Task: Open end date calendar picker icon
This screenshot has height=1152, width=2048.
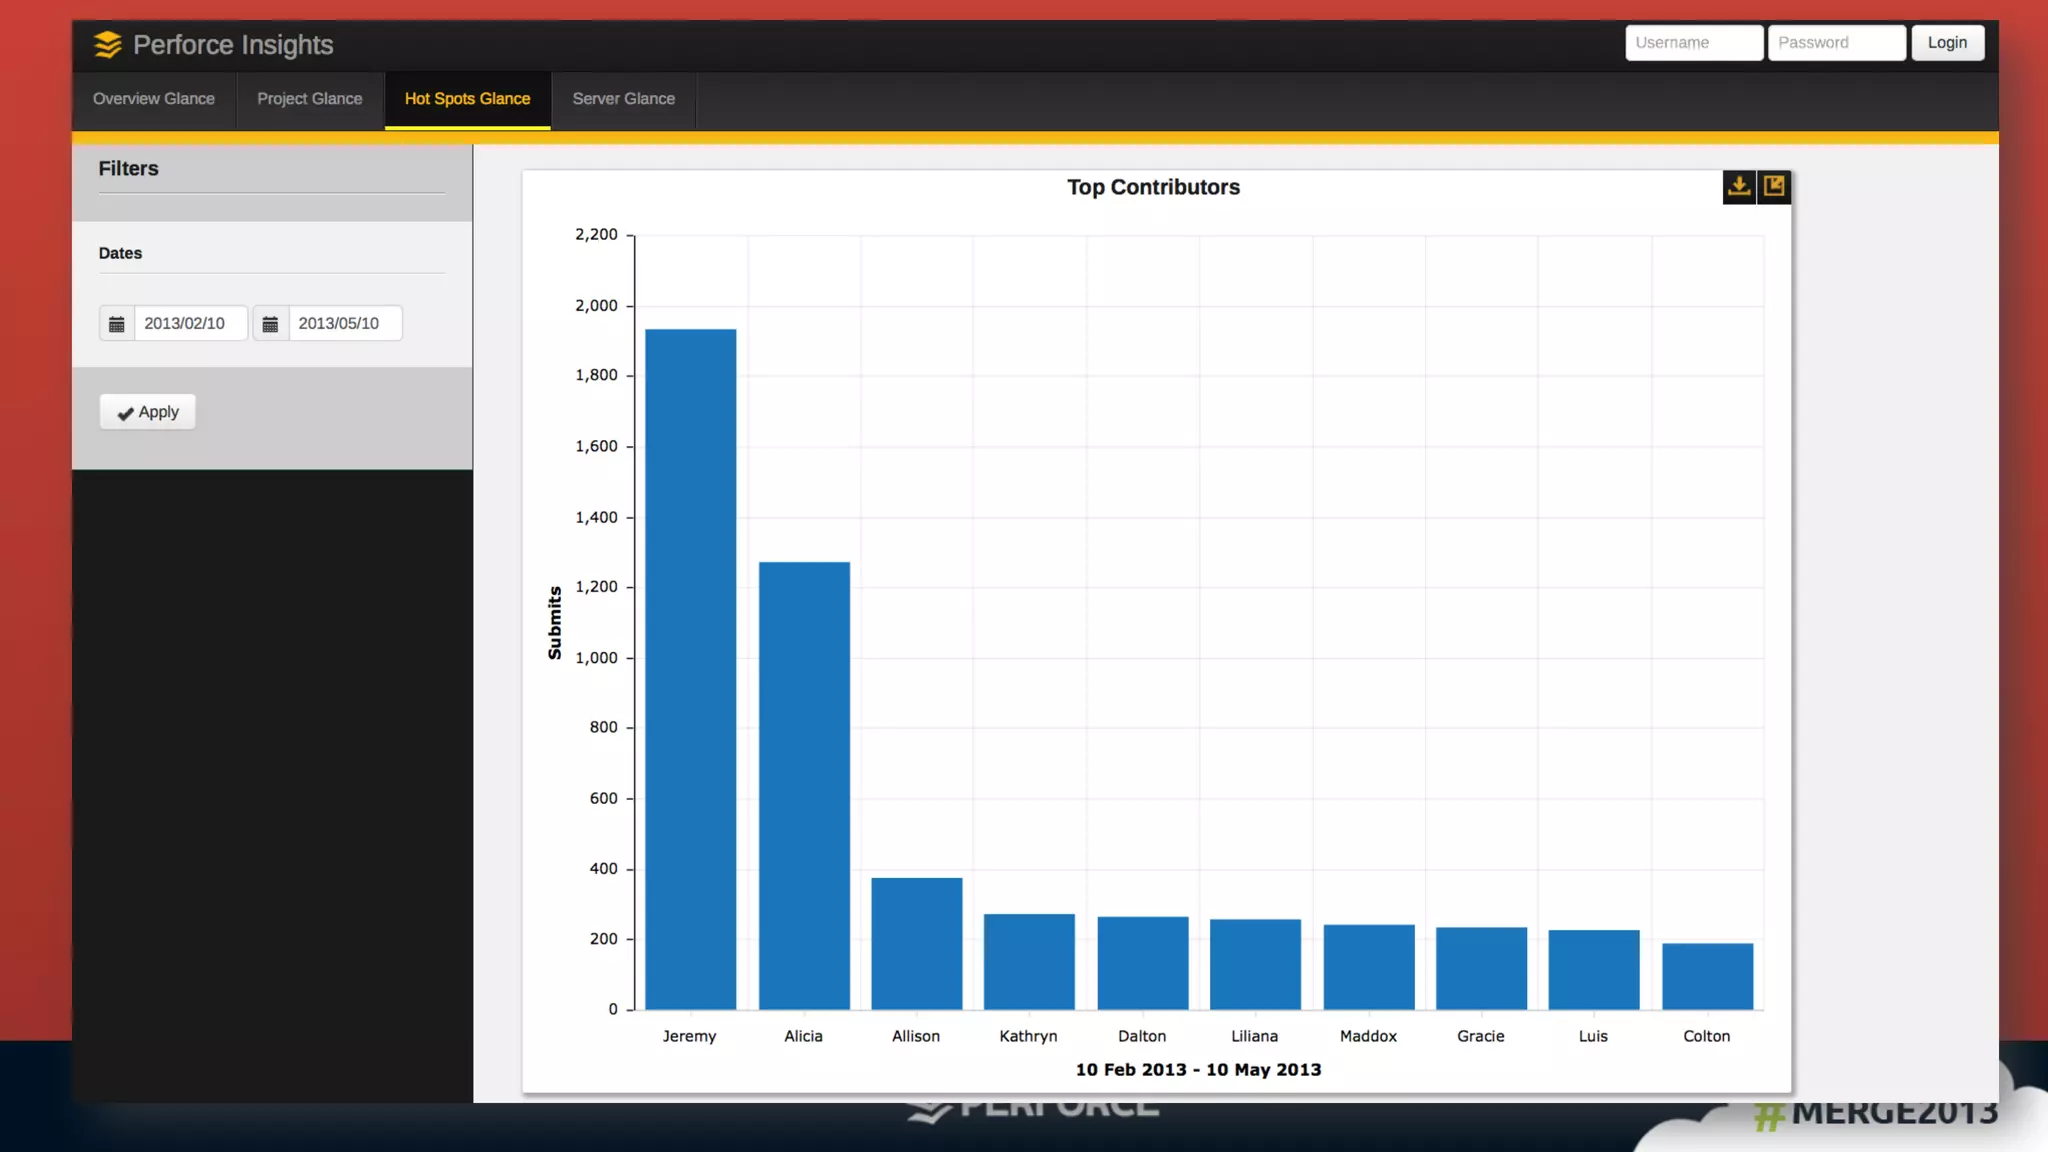Action: 270,324
